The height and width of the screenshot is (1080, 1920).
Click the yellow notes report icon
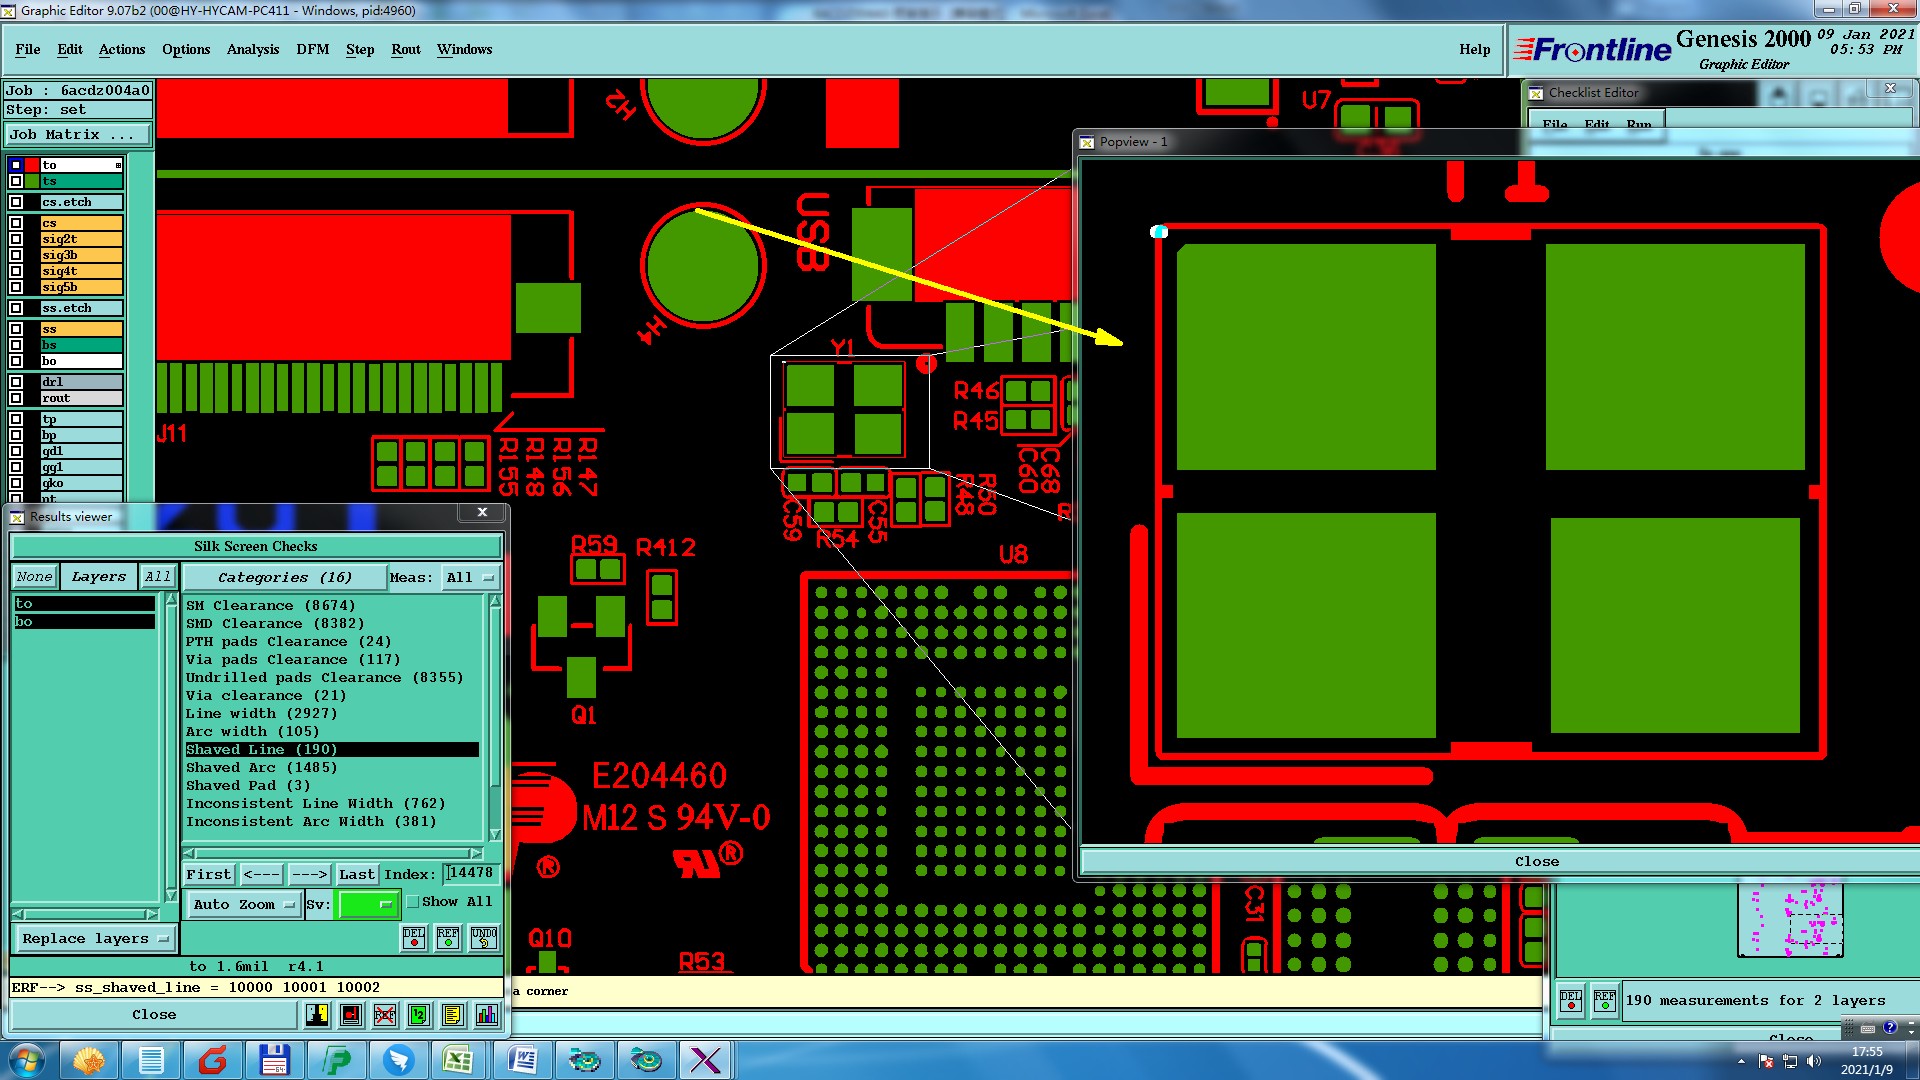pos(453,1015)
